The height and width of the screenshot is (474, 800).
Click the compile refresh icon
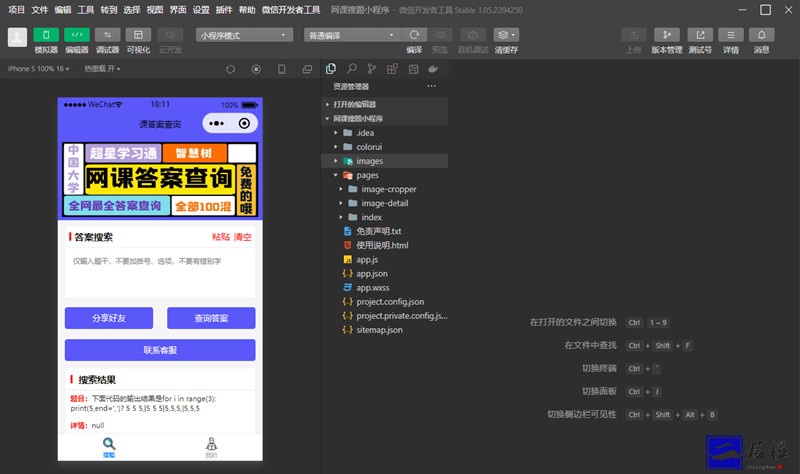click(x=414, y=35)
